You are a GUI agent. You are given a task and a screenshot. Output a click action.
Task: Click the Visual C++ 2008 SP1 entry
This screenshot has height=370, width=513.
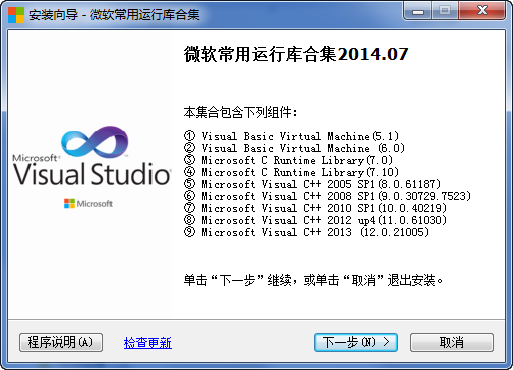point(327,196)
